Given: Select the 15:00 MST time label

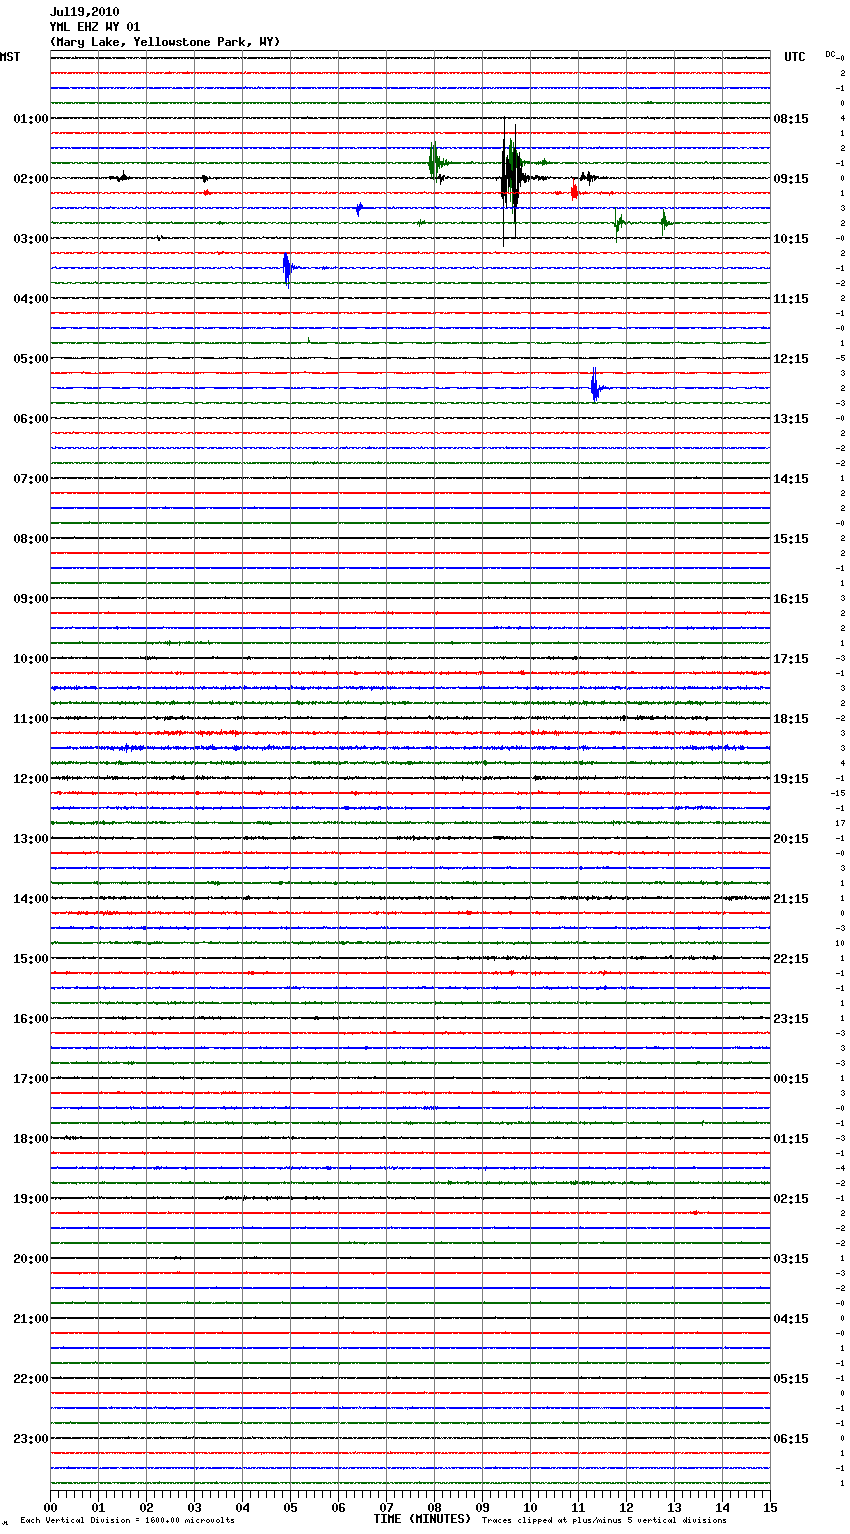Looking at the screenshot, I should [x=31, y=958].
